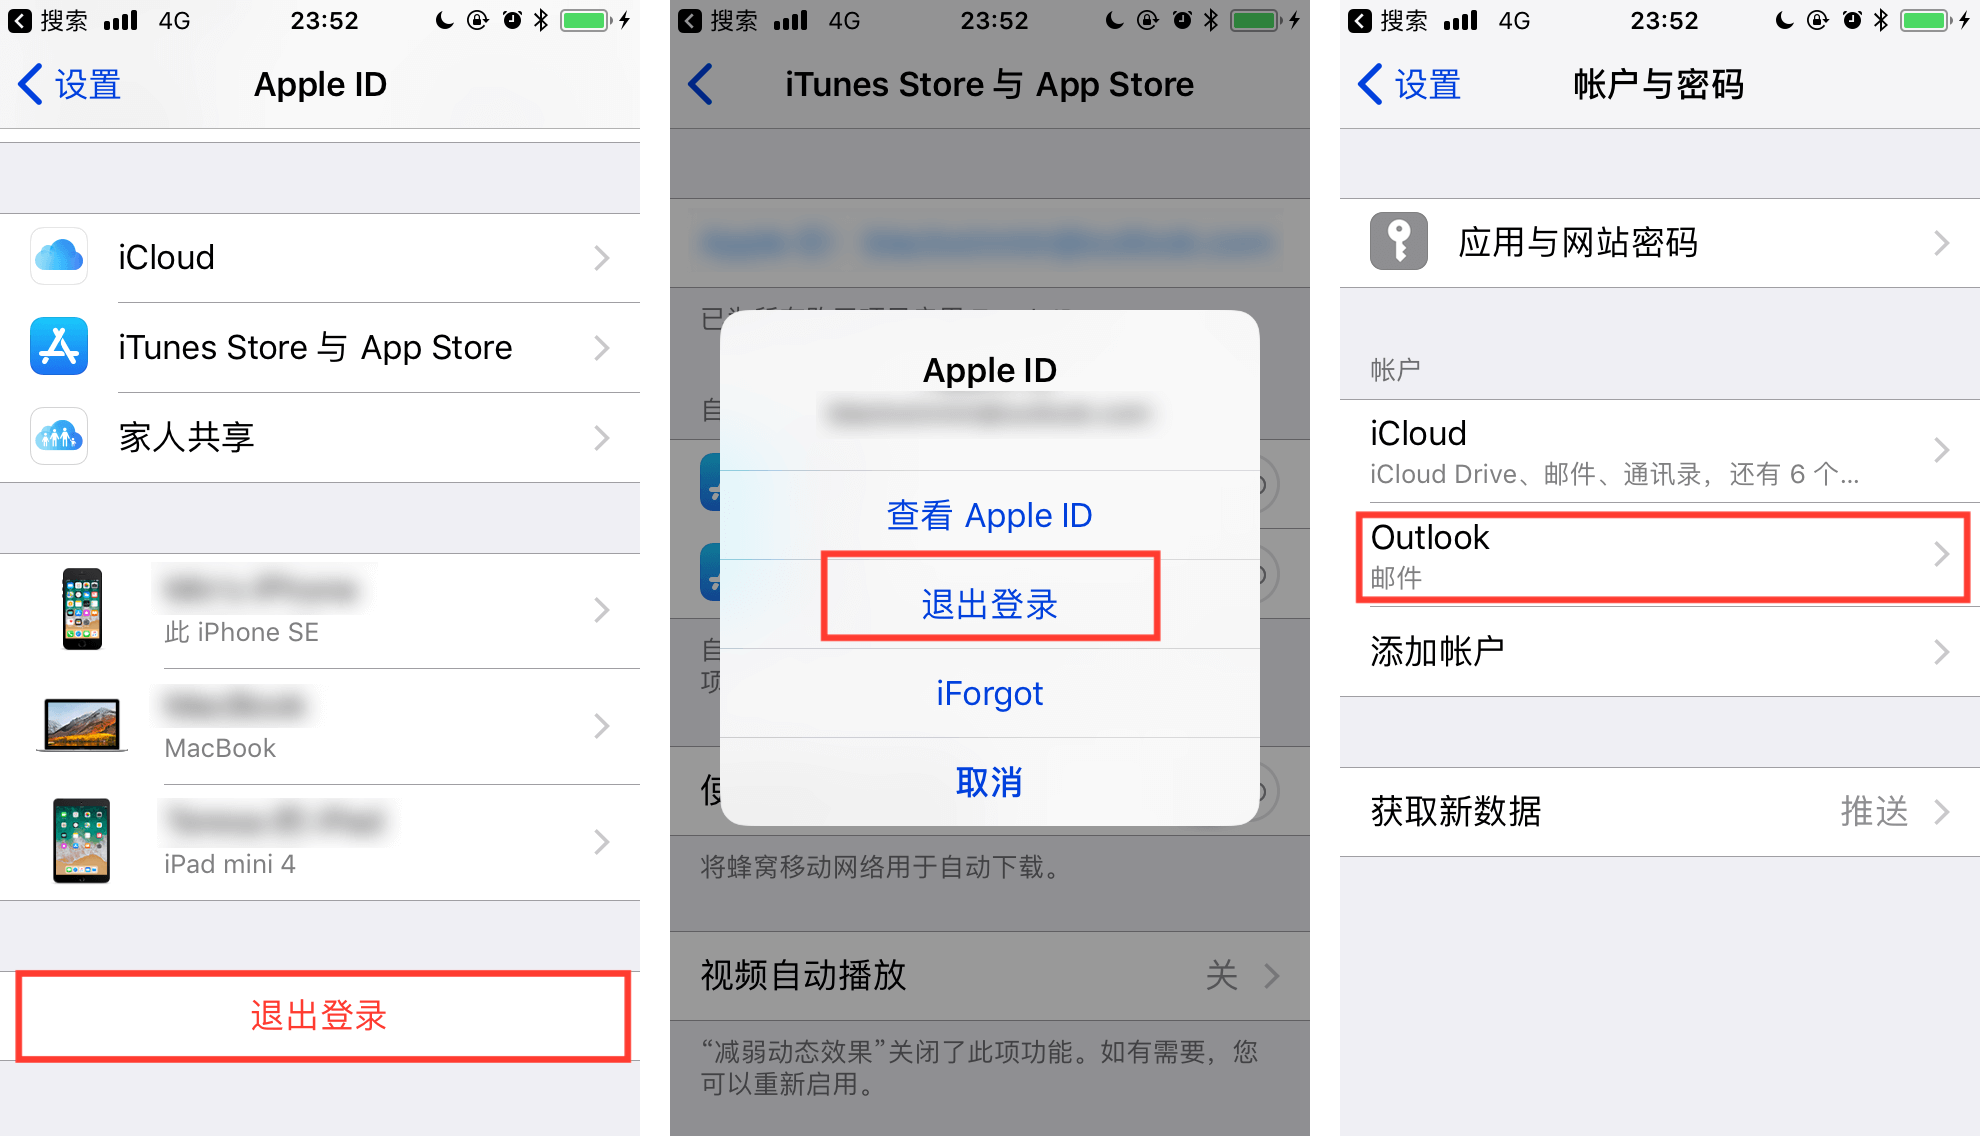Screen dimensions: 1980x1136
Task: Open 视频自动播放 setting row
Action: tap(990, 976)
